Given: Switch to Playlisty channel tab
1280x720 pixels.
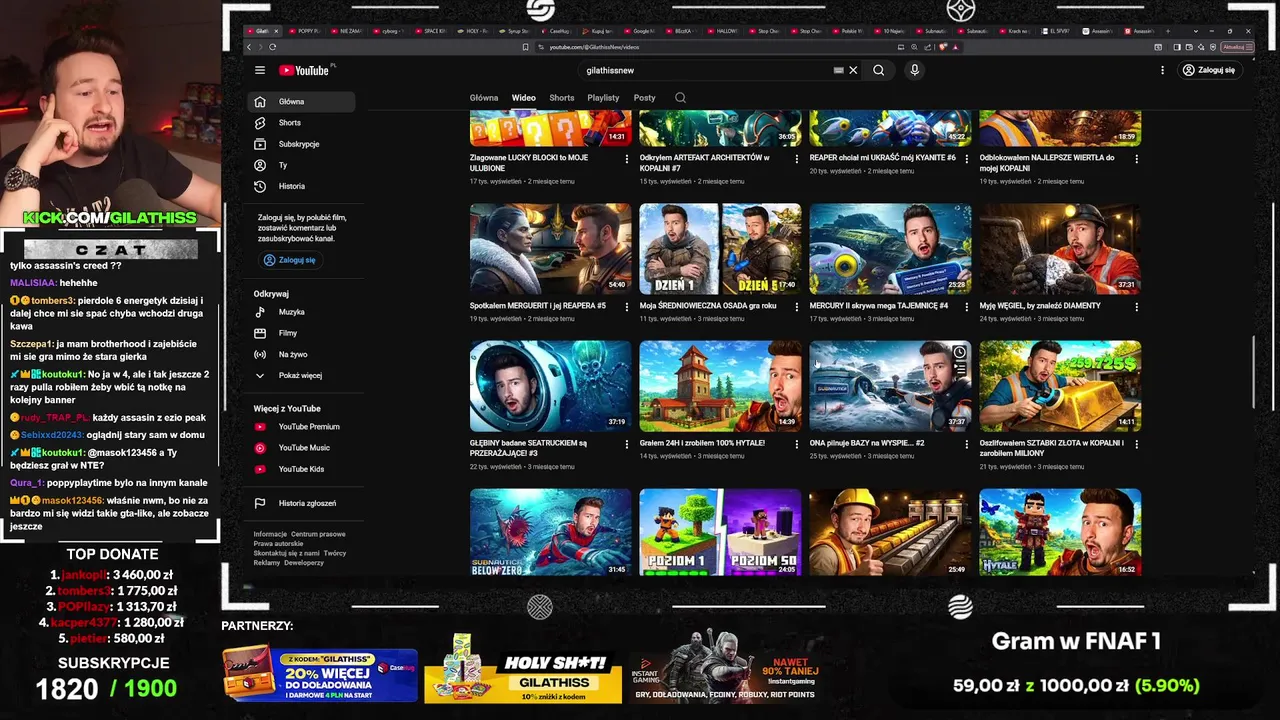Looking at the screenshot, I should coord(603,98).
